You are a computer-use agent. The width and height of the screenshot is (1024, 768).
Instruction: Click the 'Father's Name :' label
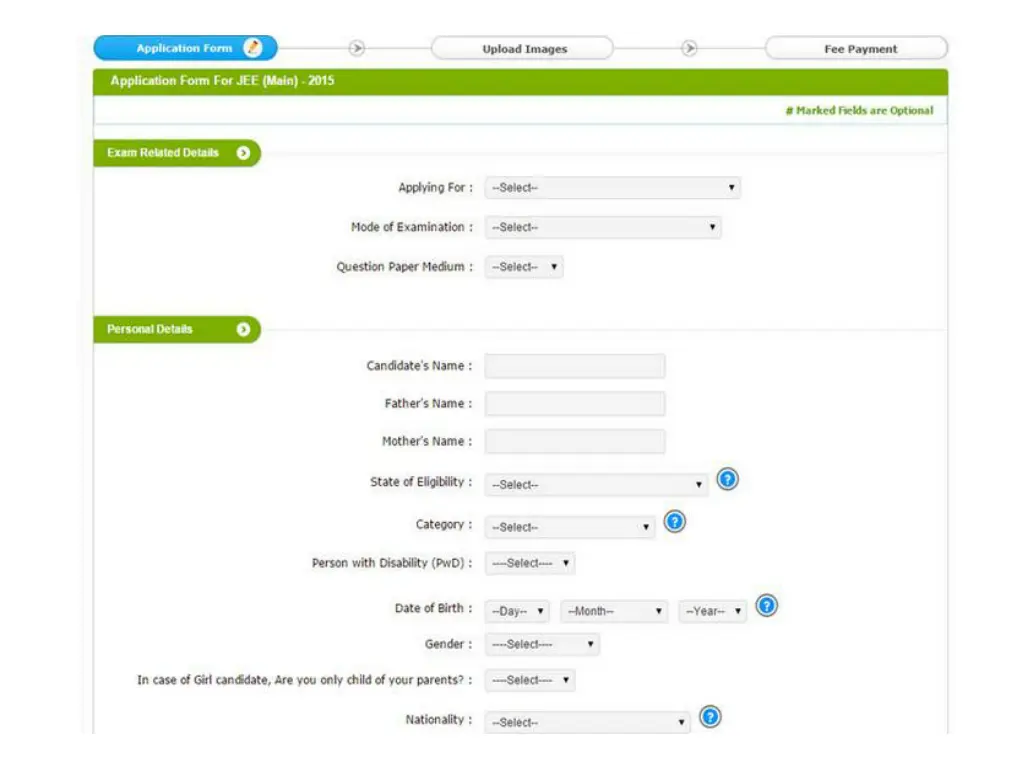coord(428,404)
